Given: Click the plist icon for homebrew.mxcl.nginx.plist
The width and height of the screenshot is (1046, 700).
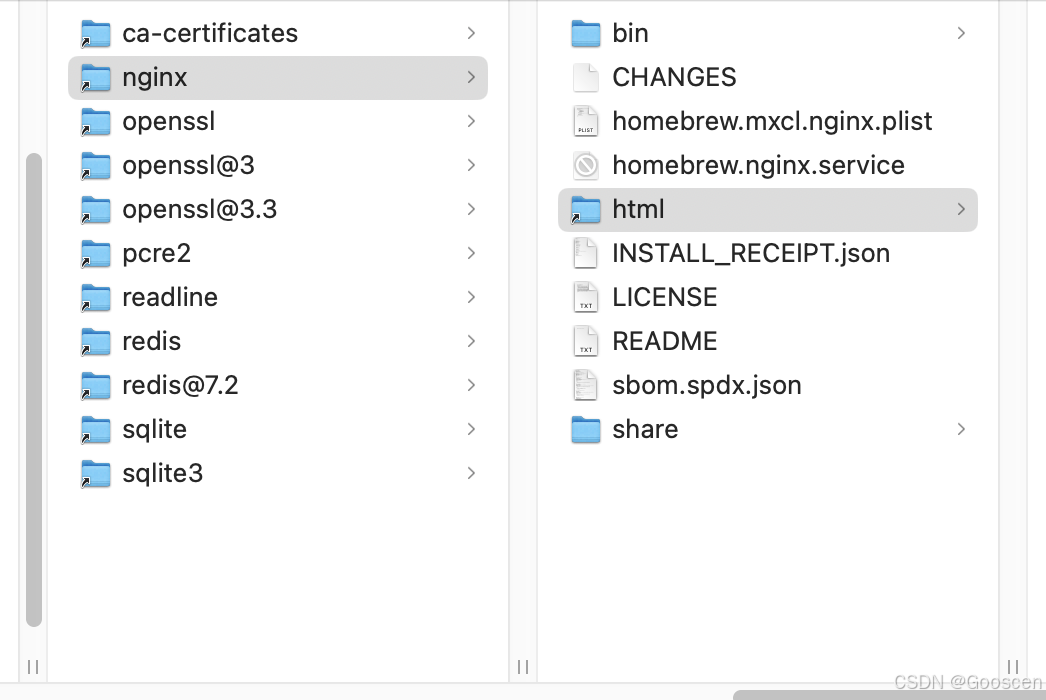Looking at the screenshot, I should (x=585, y=121).
